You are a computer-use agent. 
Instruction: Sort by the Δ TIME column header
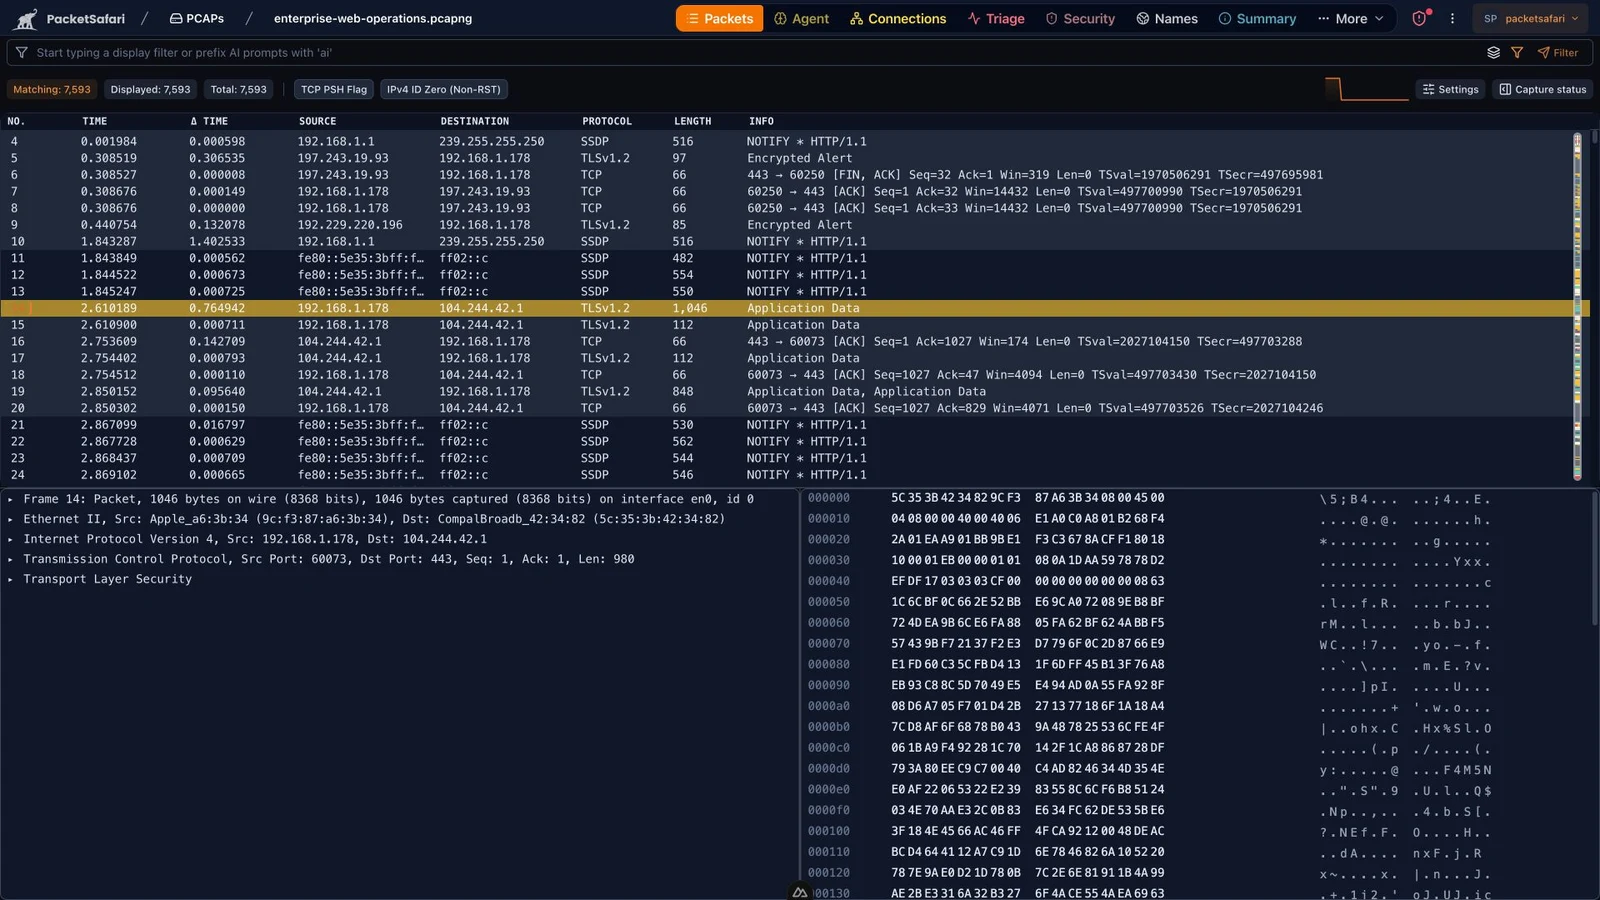pyautogui.click(x=209, y=121)
